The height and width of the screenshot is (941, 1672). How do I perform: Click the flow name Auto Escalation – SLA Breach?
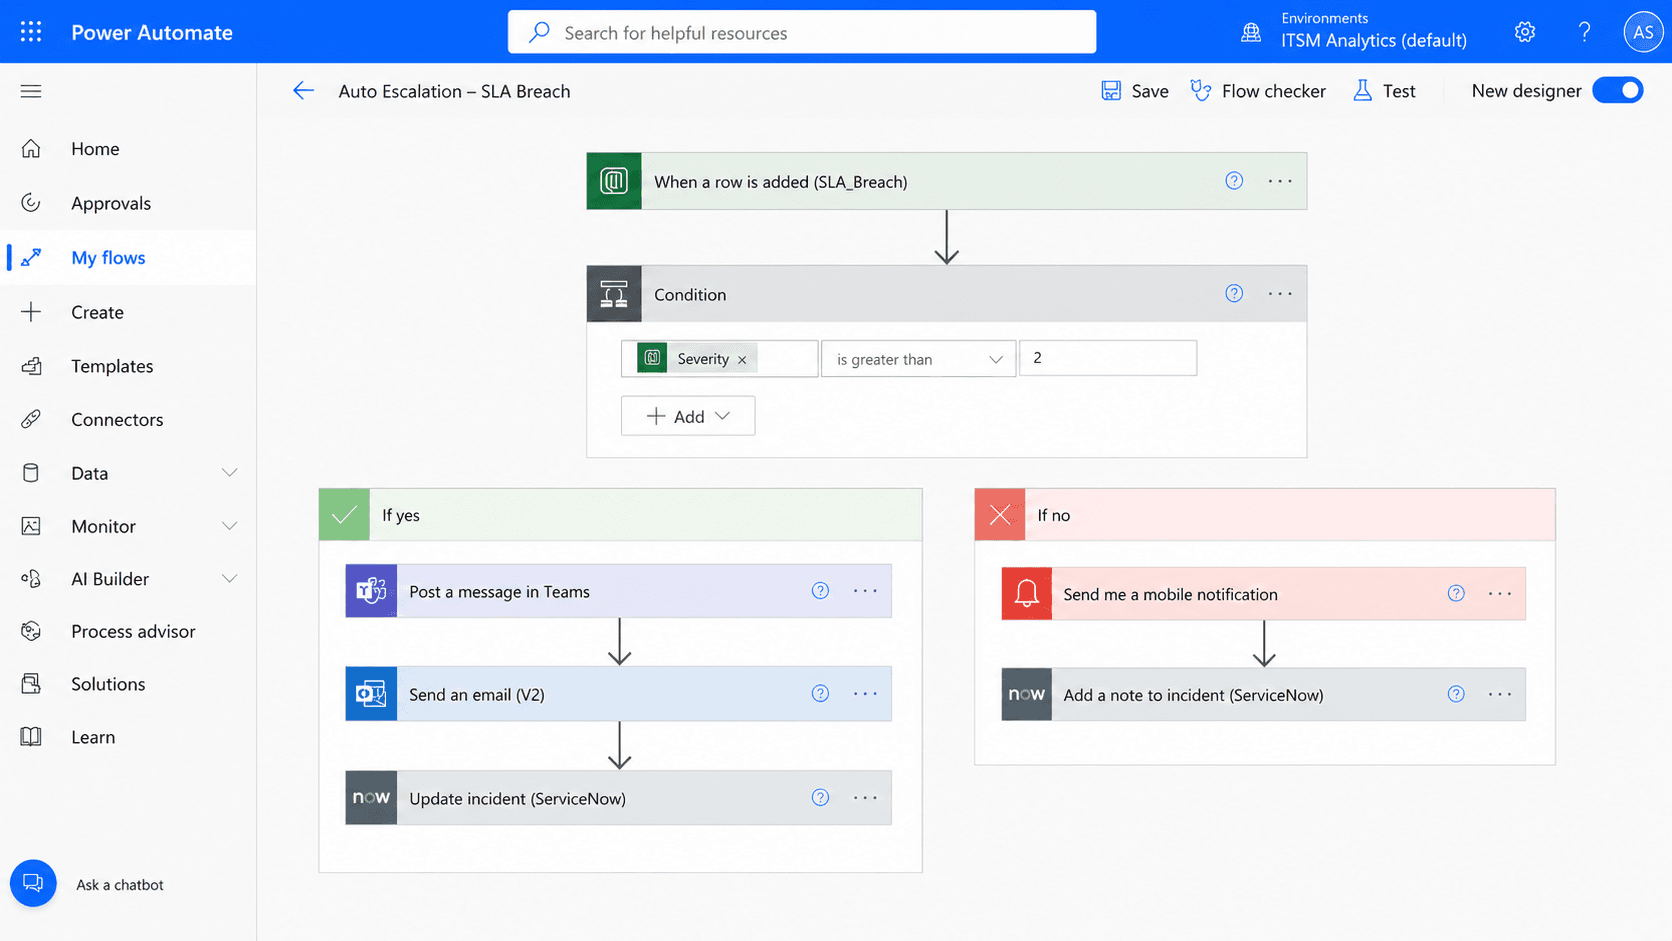point(454,91)
